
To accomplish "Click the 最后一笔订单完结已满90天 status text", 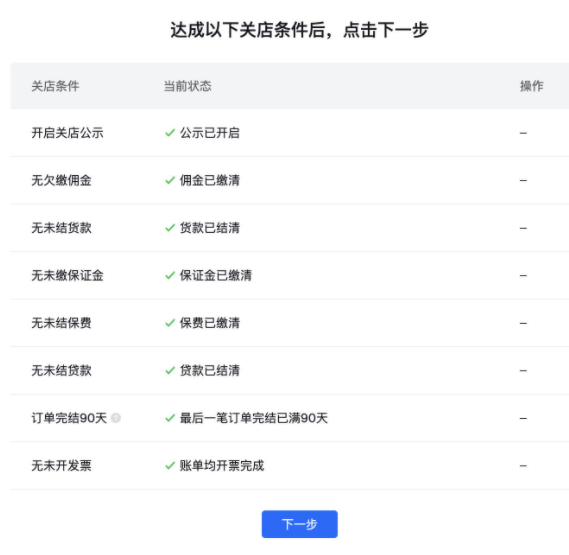I will (254, 418).
